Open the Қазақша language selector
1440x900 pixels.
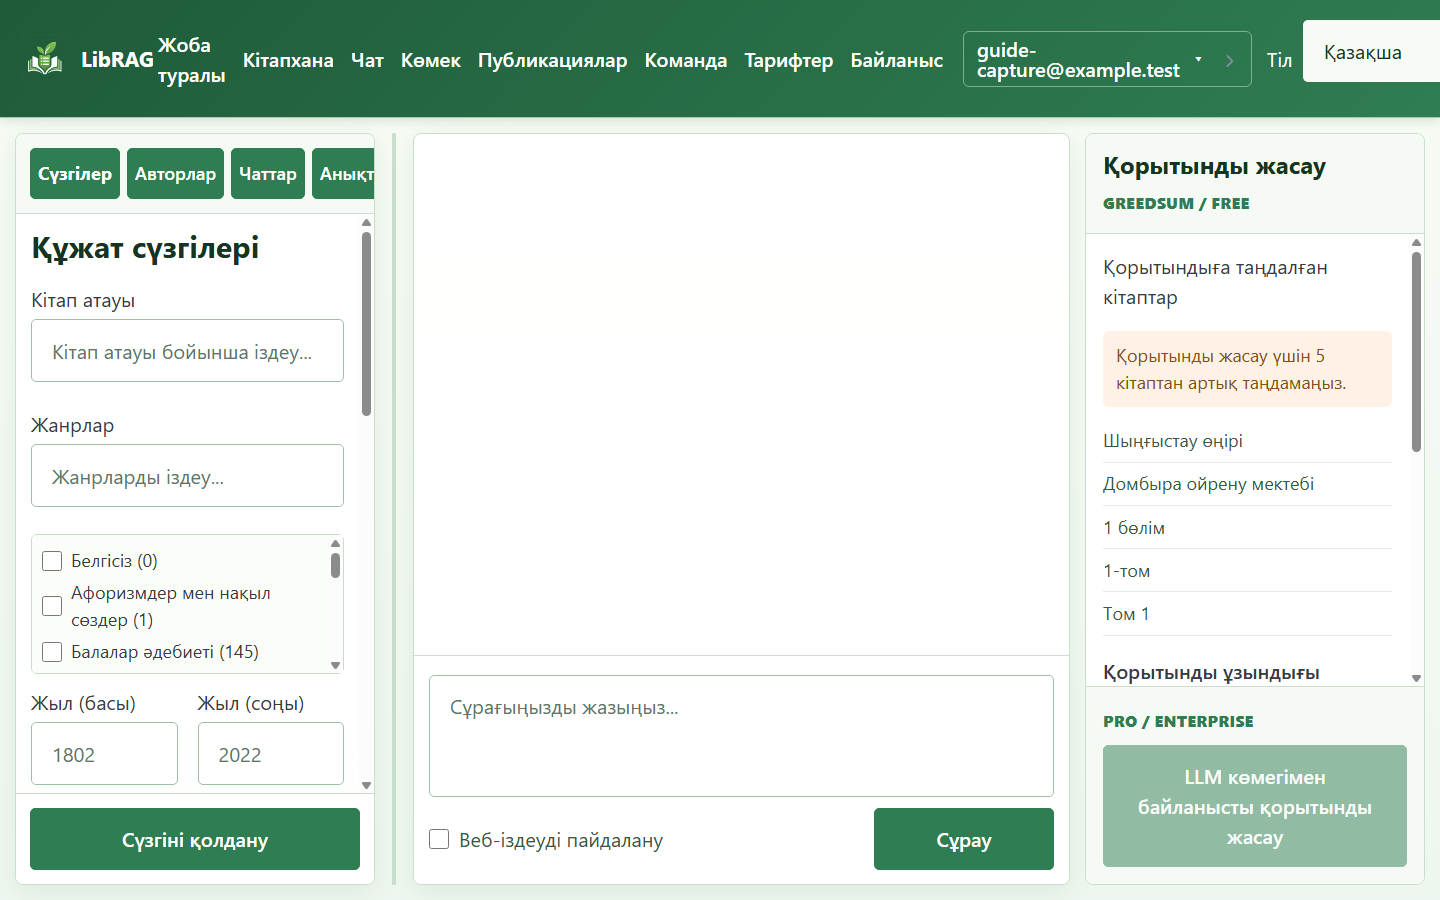1371,52
